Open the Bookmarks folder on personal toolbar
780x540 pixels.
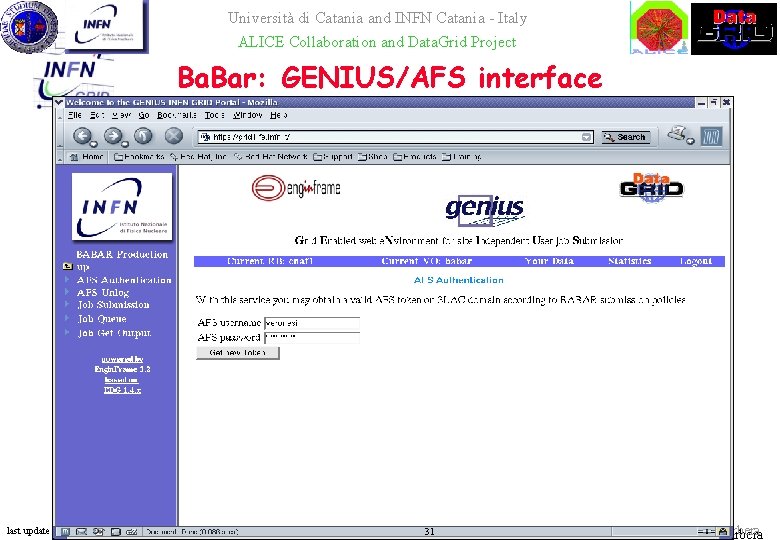click(139, 157)
